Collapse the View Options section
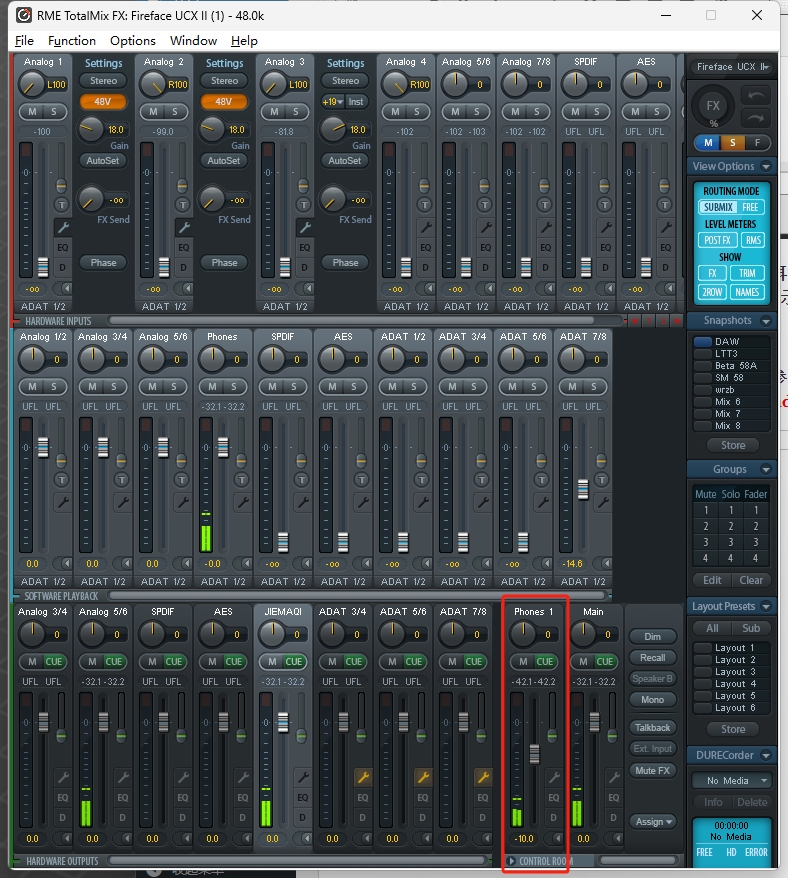The width and height of the screenshot is (788, 878). point(766,166)
